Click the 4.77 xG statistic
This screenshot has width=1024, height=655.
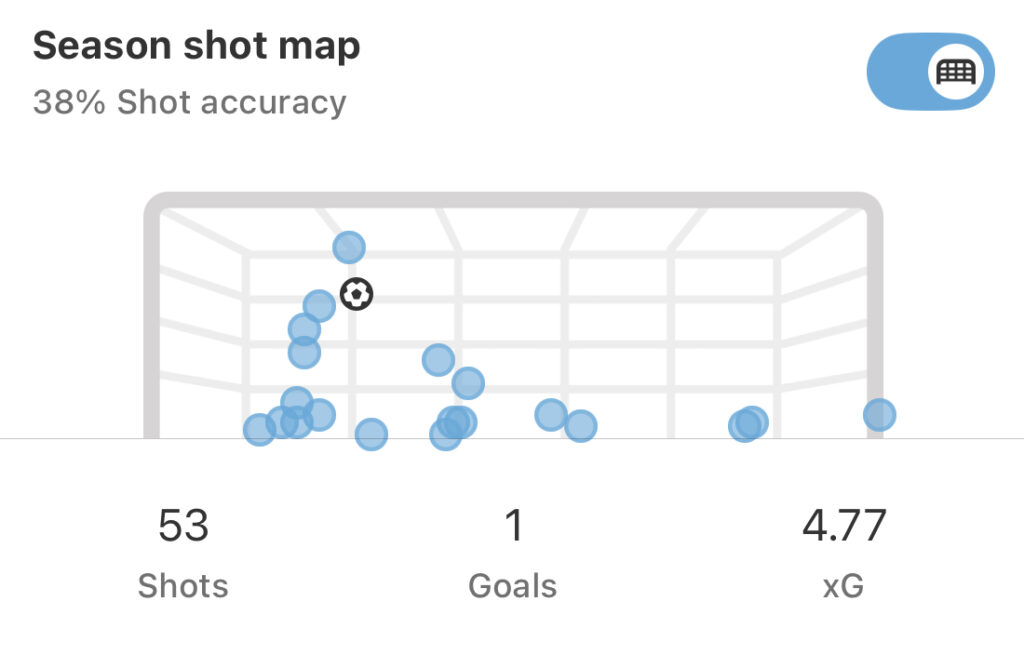pyautogui.click(x=844, y=553)
